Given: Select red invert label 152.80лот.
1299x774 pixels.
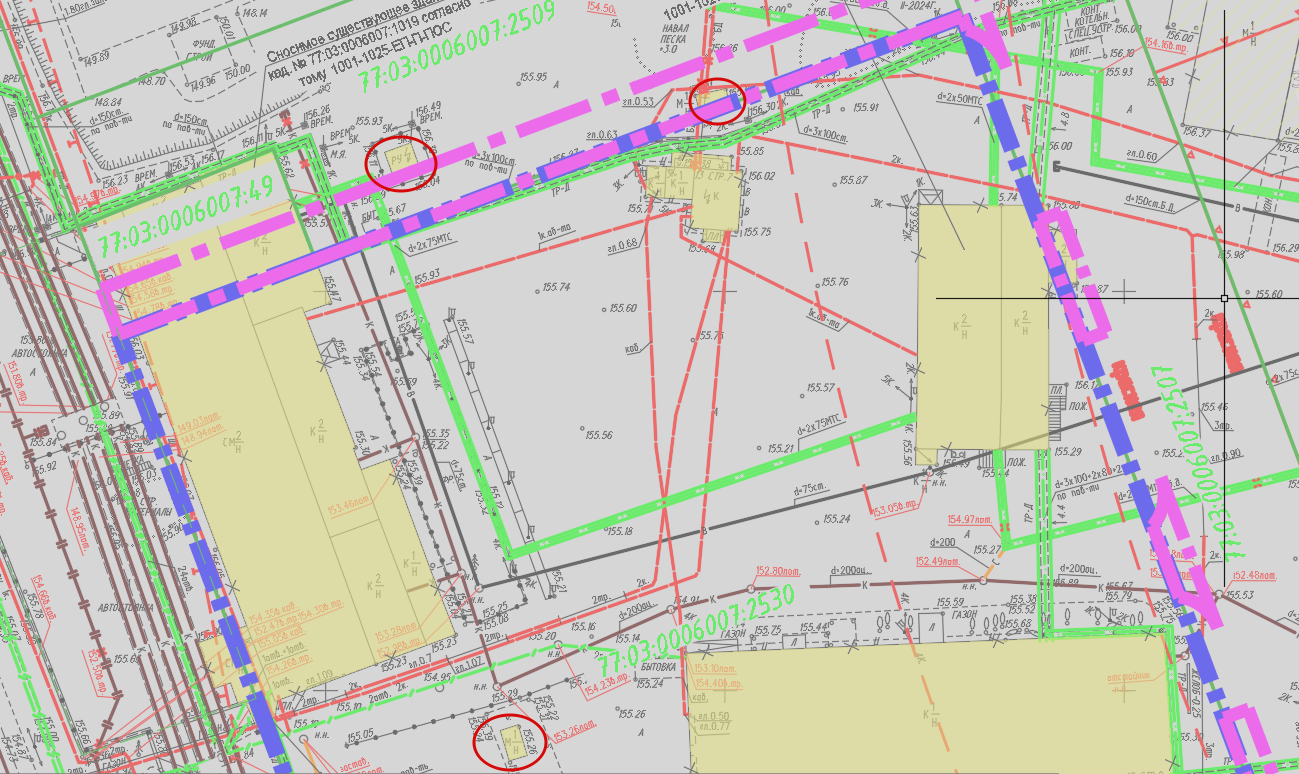Looking at the screenshot, I should (x=780, y=571).
